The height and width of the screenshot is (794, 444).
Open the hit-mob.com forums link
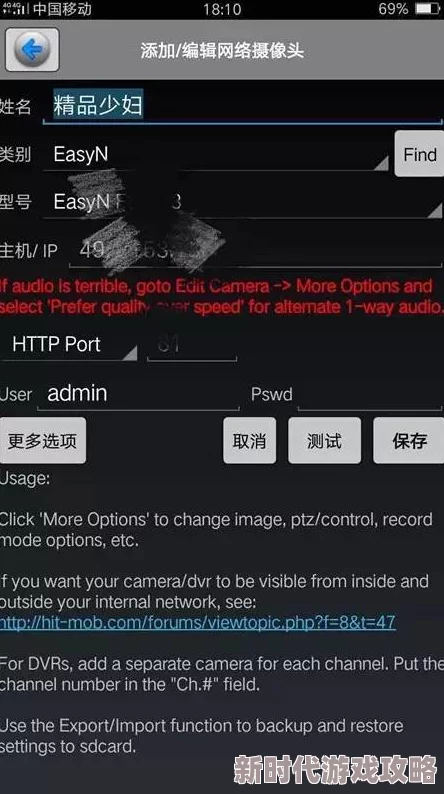coord(197,622)
